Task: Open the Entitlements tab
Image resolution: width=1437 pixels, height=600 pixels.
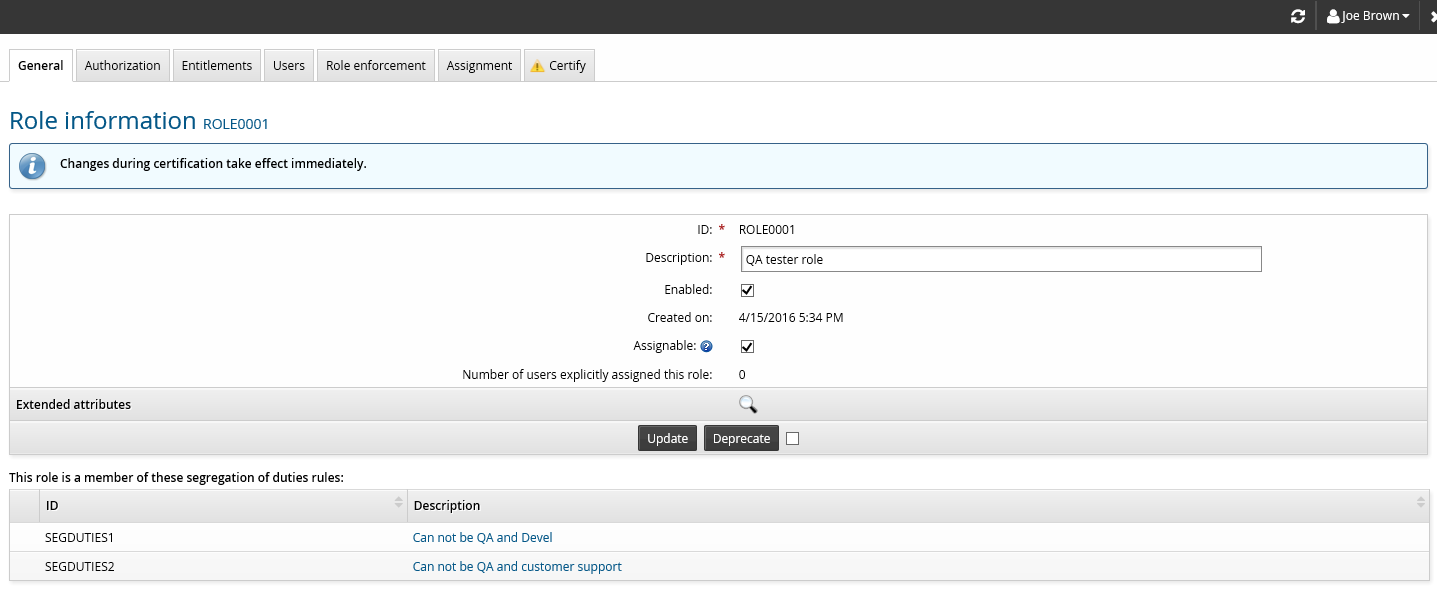Action: click(216, 66)
